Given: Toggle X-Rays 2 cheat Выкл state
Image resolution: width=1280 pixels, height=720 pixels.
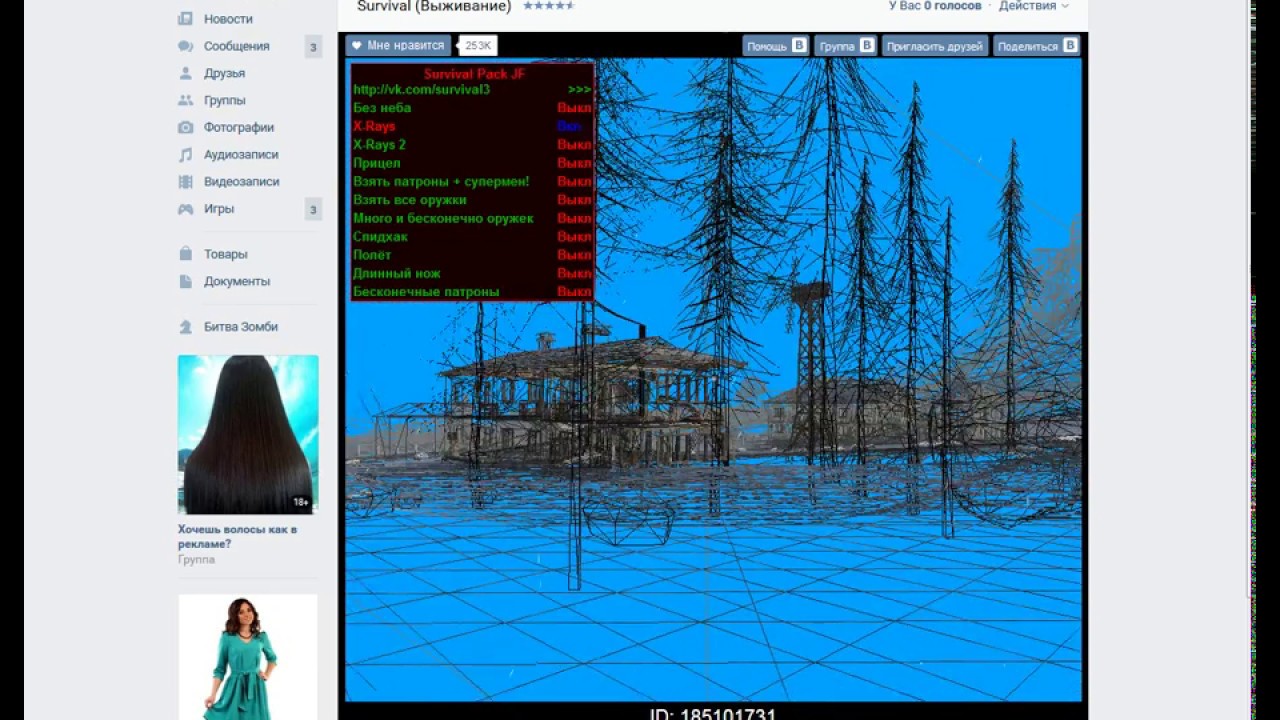Looking at the screenshot, I should [574, 145].
